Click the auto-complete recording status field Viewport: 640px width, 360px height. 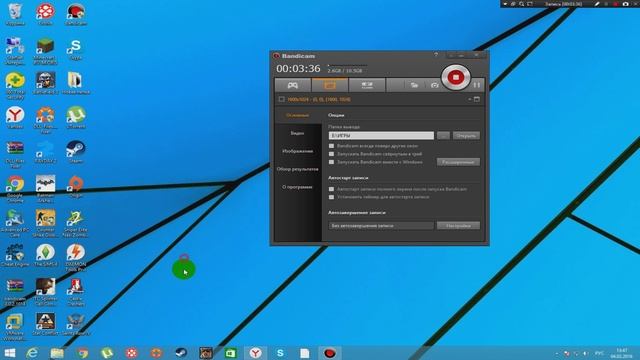point(381,225)
